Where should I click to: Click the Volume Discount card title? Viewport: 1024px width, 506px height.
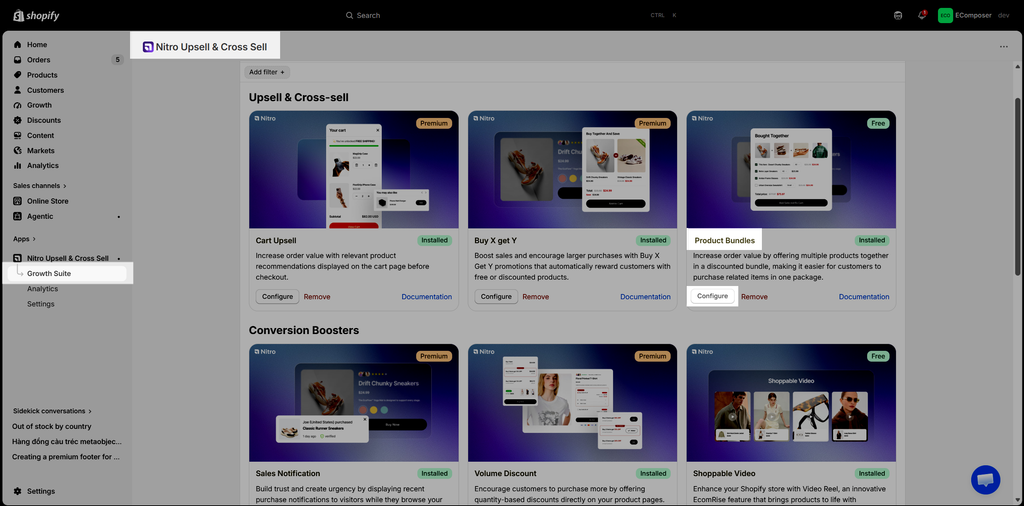(x=505, y=473)
